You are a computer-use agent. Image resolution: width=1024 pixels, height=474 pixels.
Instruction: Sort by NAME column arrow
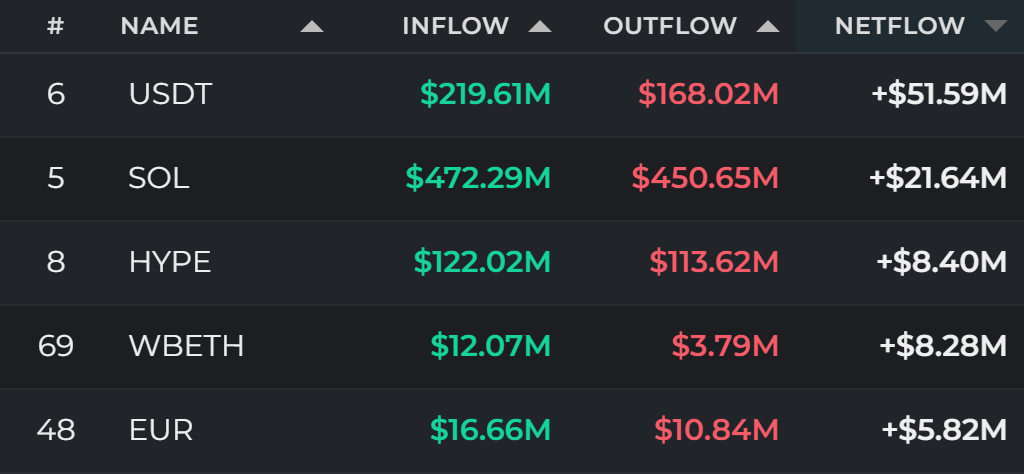tap(312, 26)
